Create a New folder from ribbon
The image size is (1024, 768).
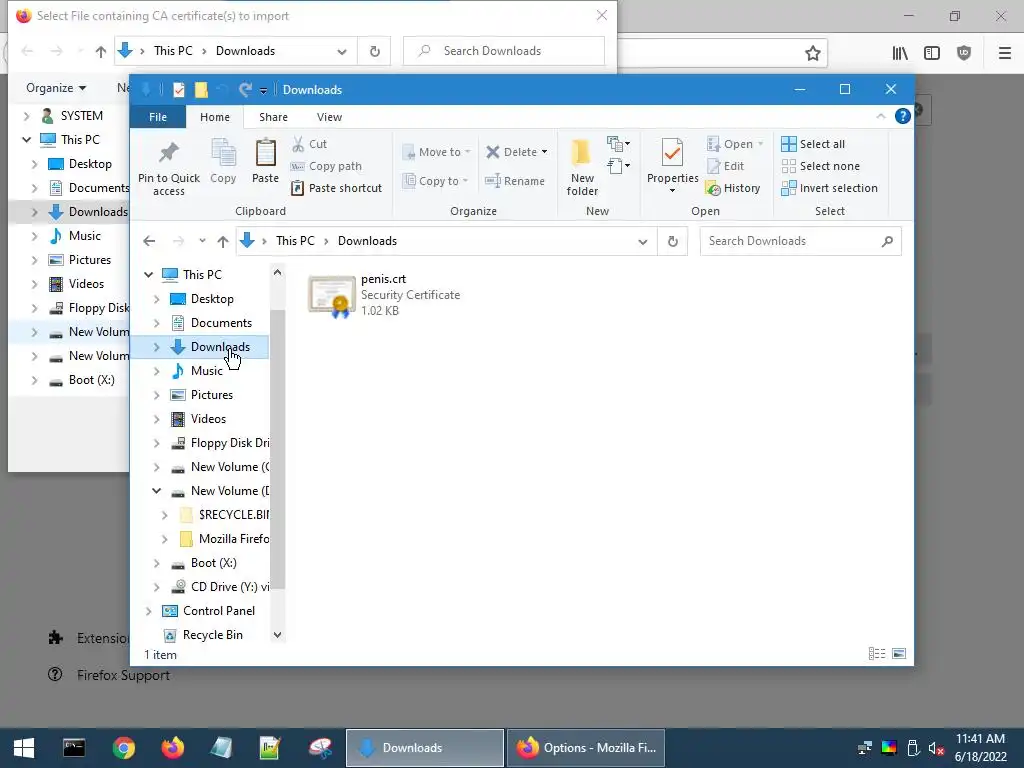(x=582, y=168)
